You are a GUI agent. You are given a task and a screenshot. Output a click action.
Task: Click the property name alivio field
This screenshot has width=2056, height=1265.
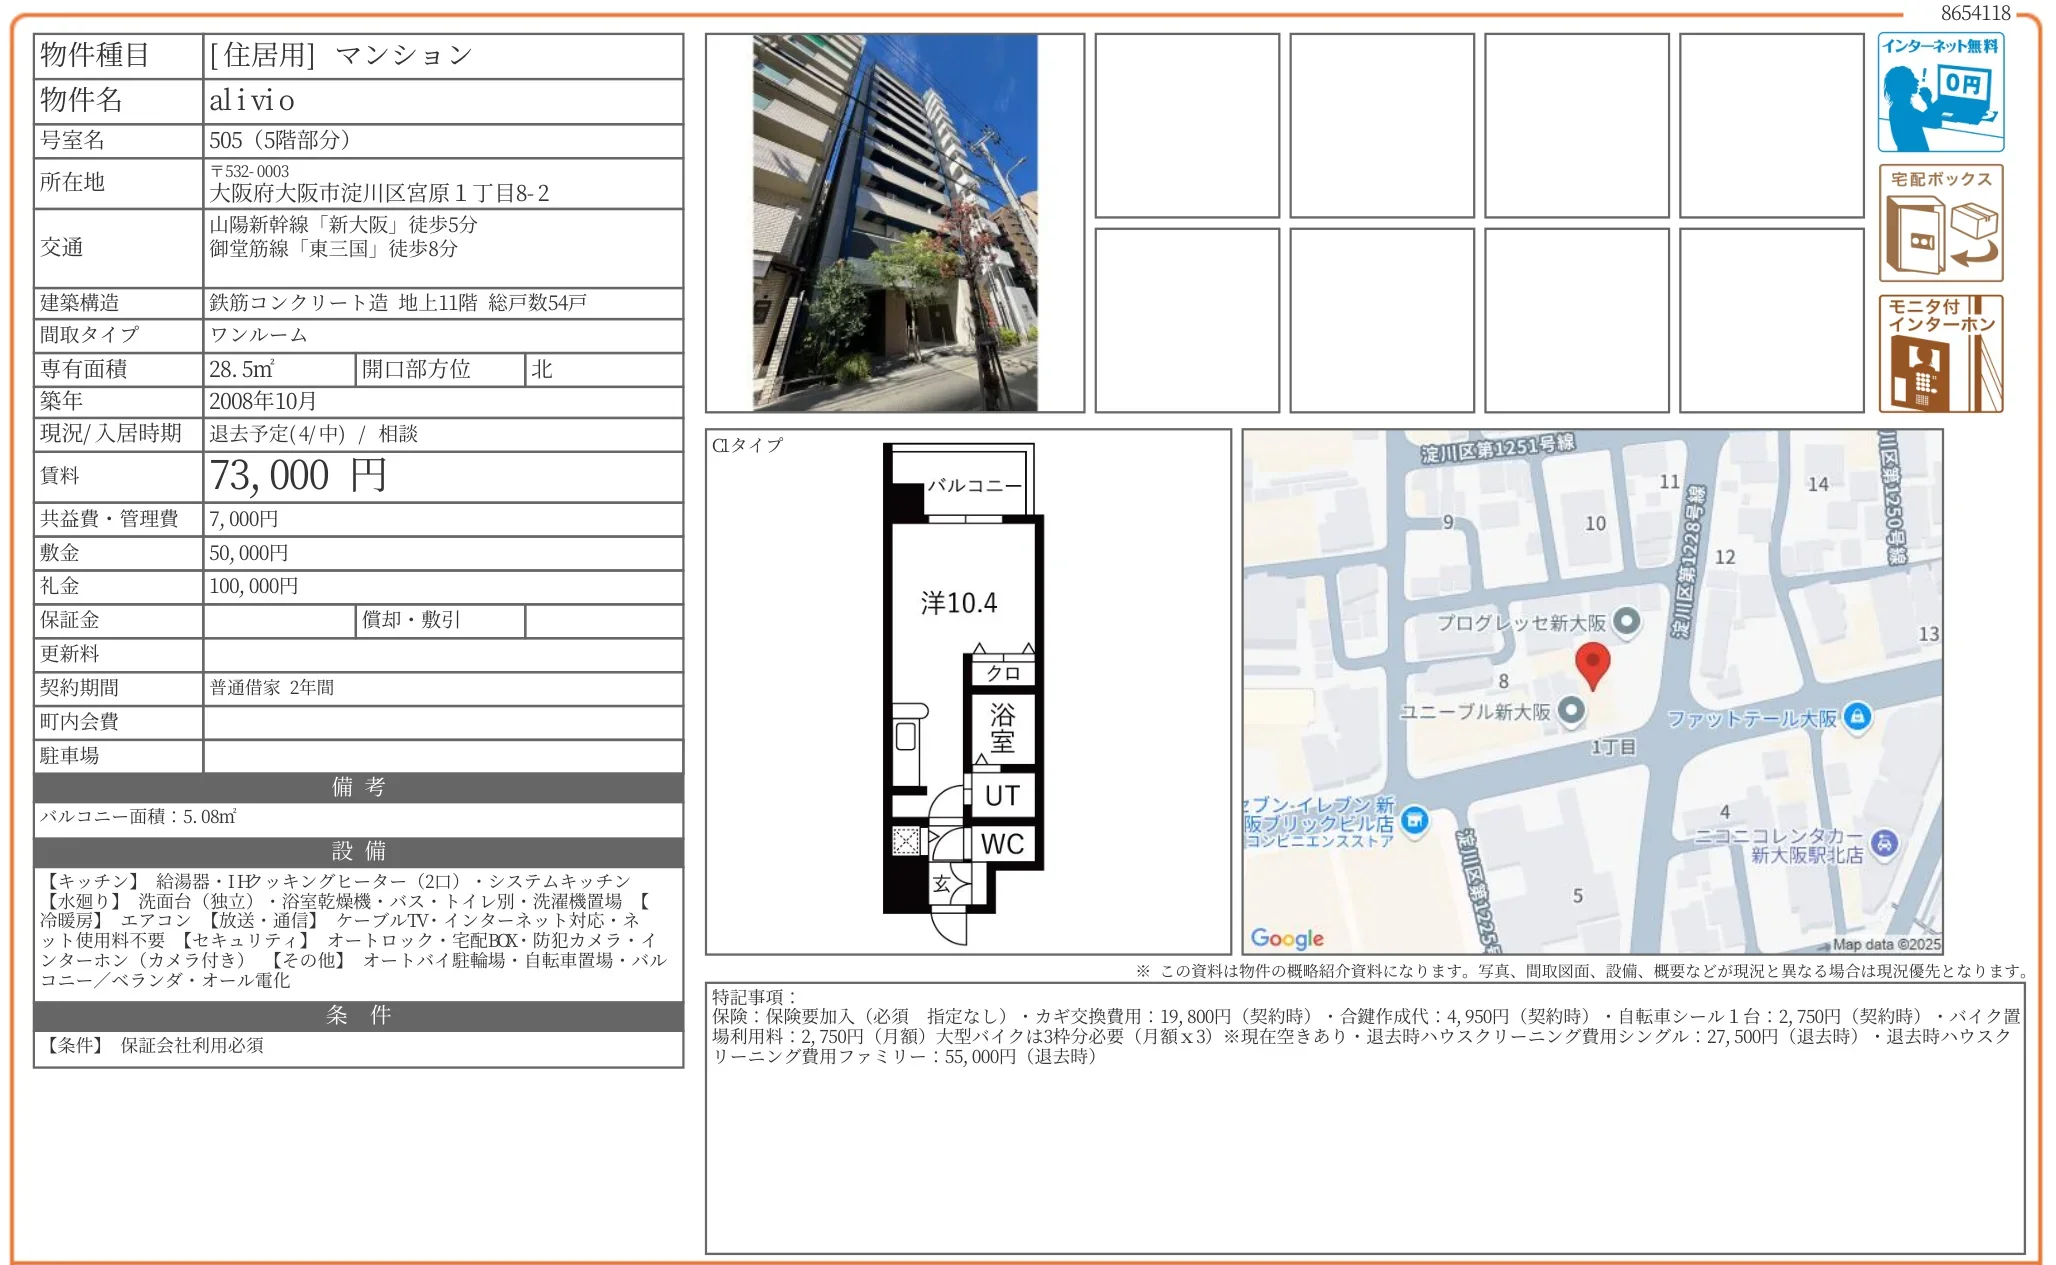pos(252,101)
